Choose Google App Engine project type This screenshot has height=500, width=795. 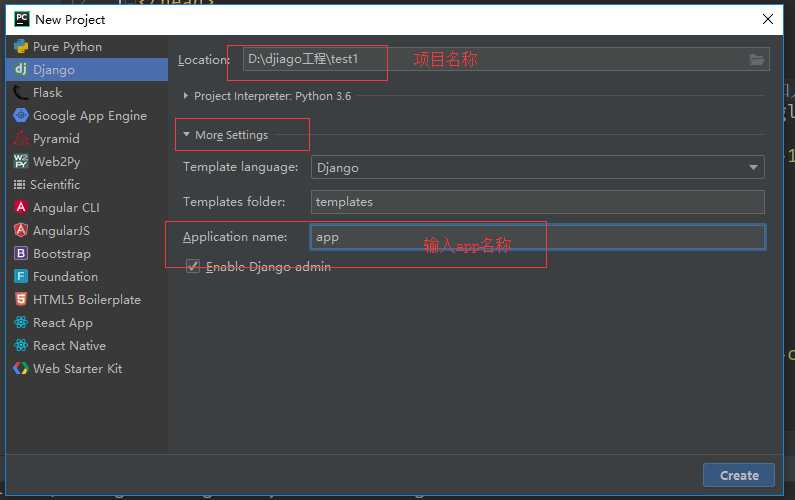tap(87, 116)
